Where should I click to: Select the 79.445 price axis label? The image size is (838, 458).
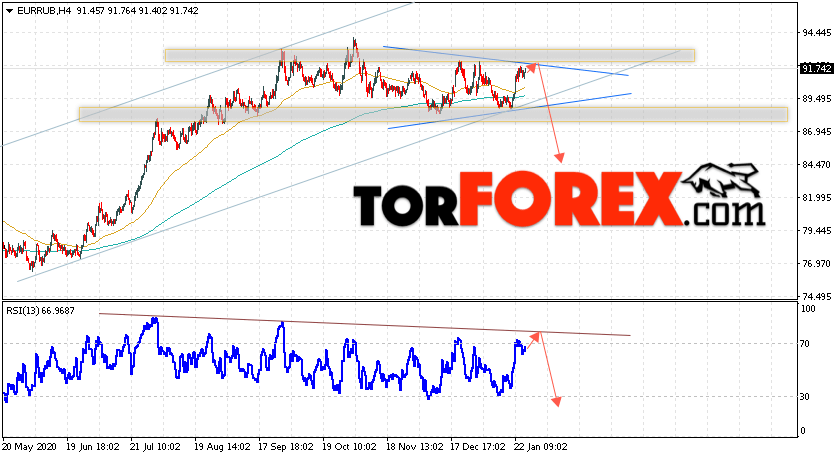816,230
